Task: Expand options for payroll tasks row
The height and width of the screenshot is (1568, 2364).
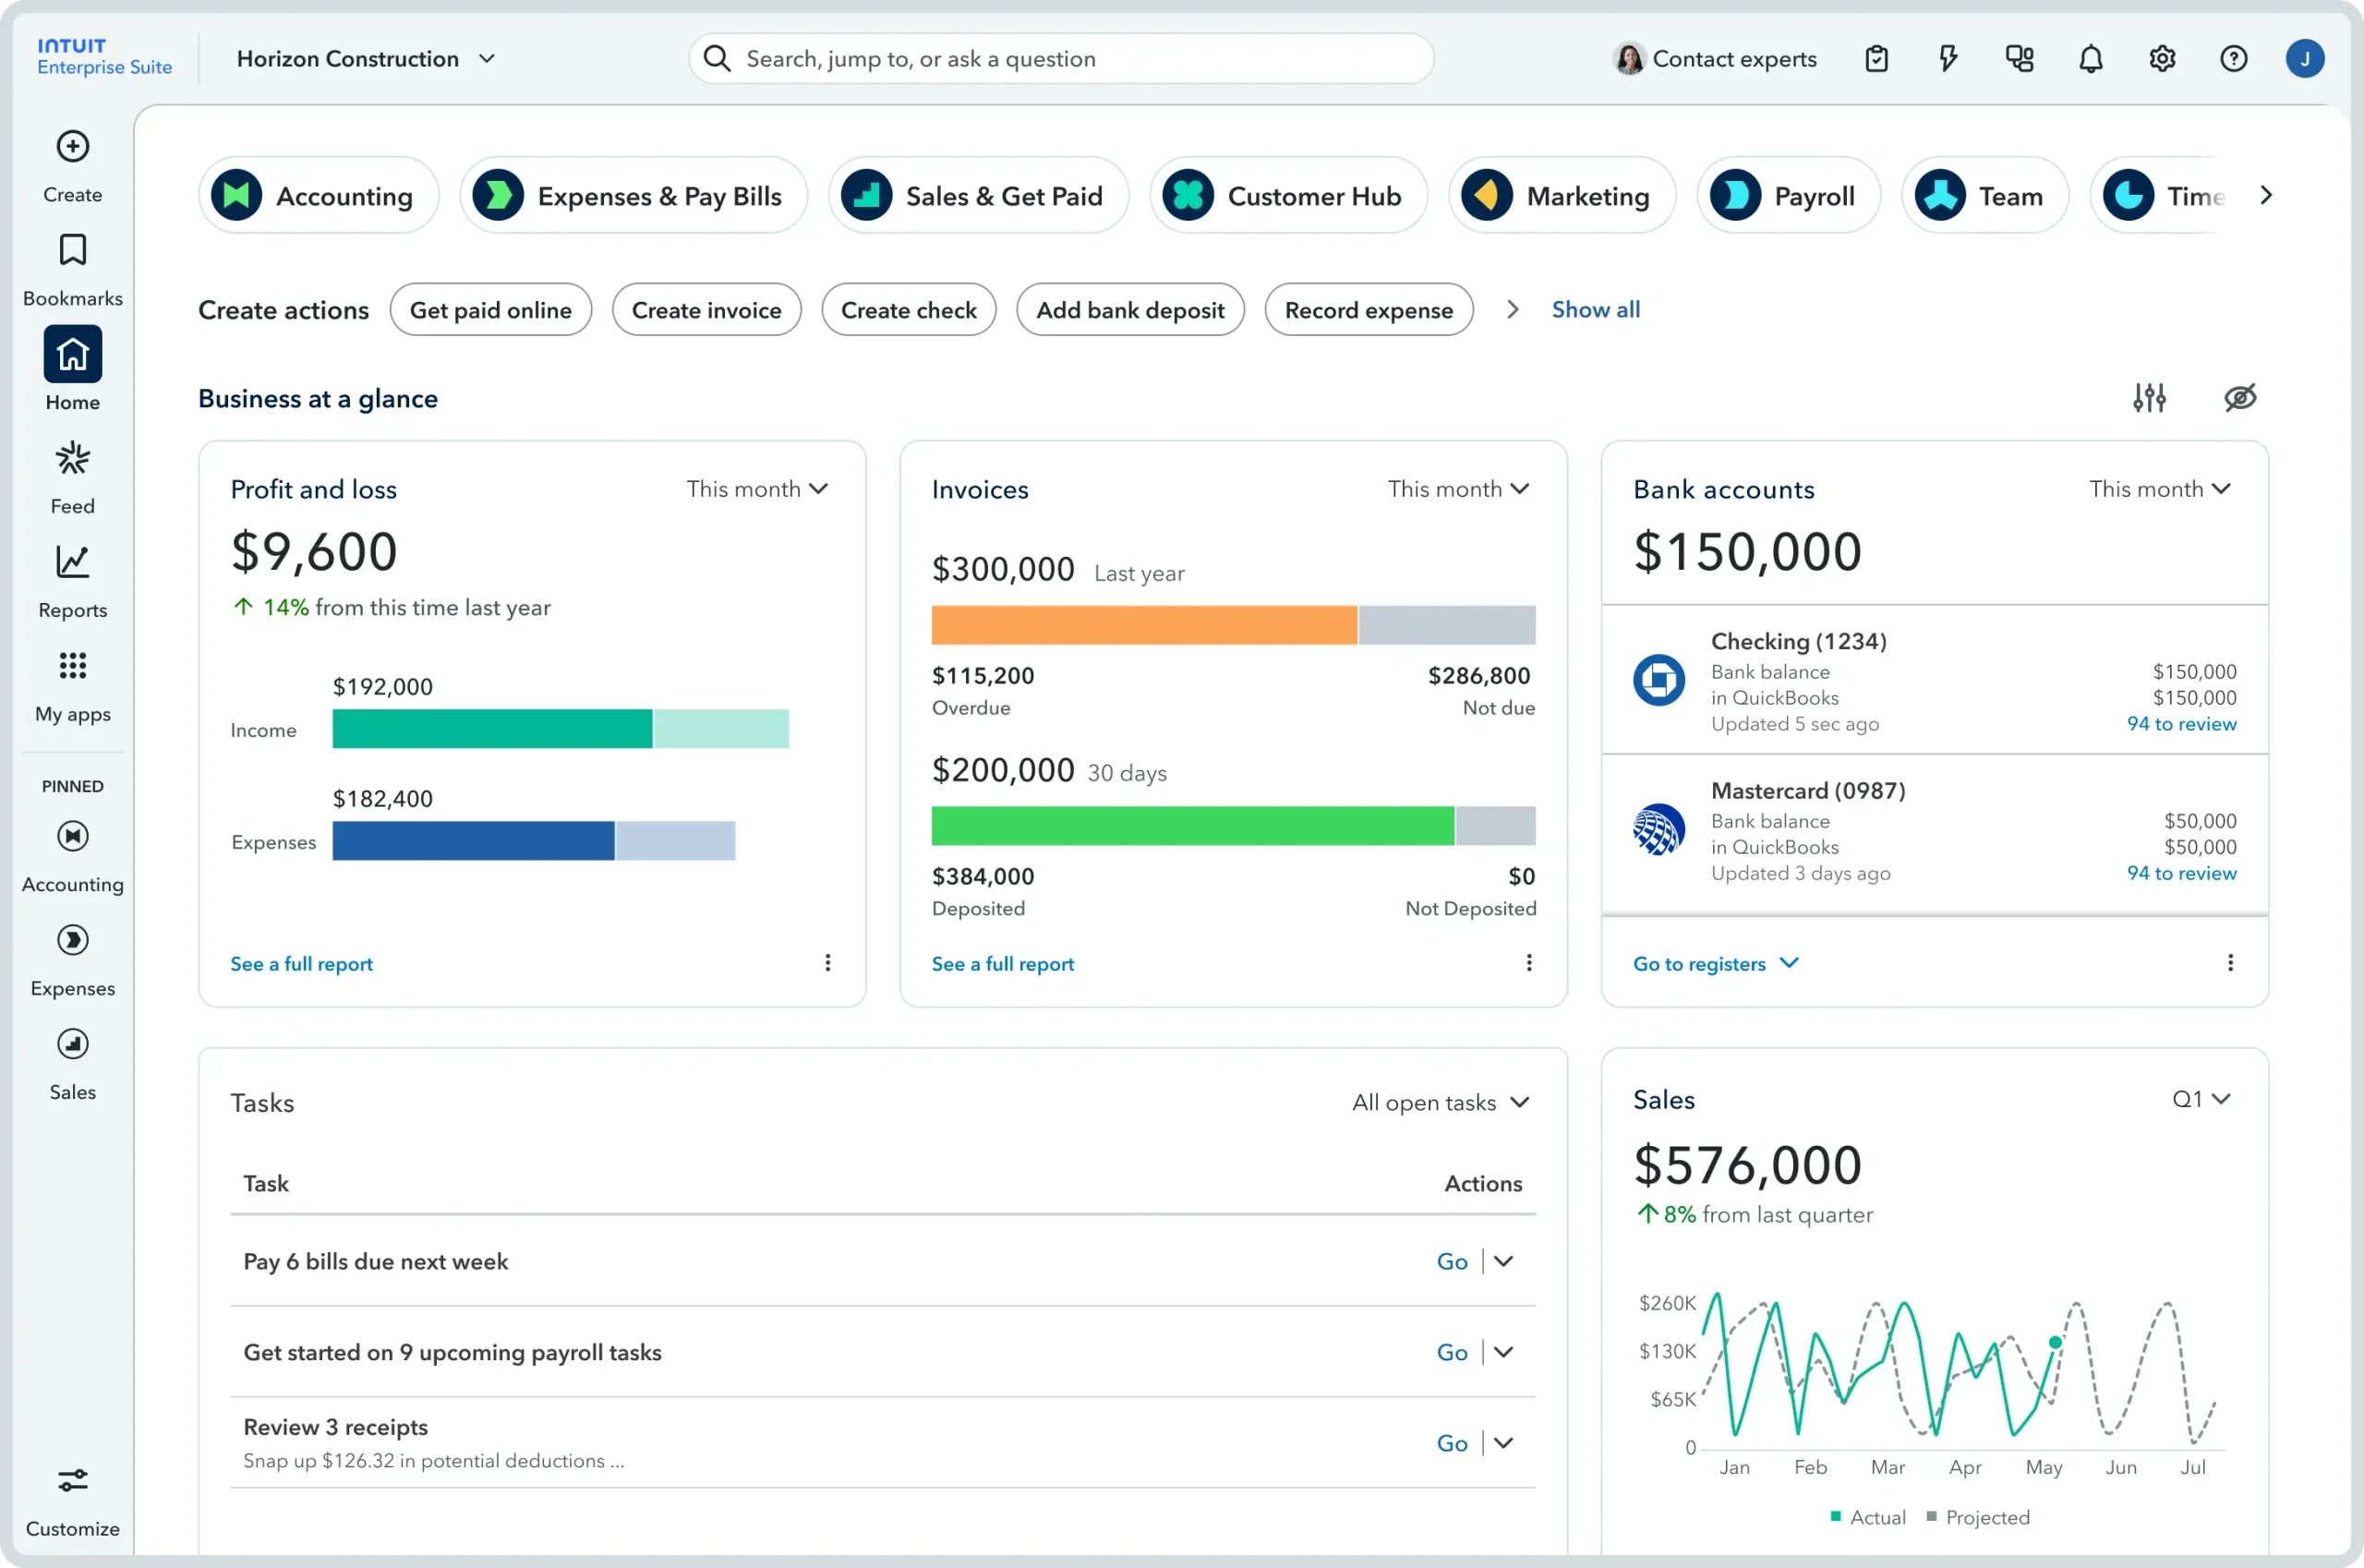Action: pyautogui.click(x=1504, y=1352)
